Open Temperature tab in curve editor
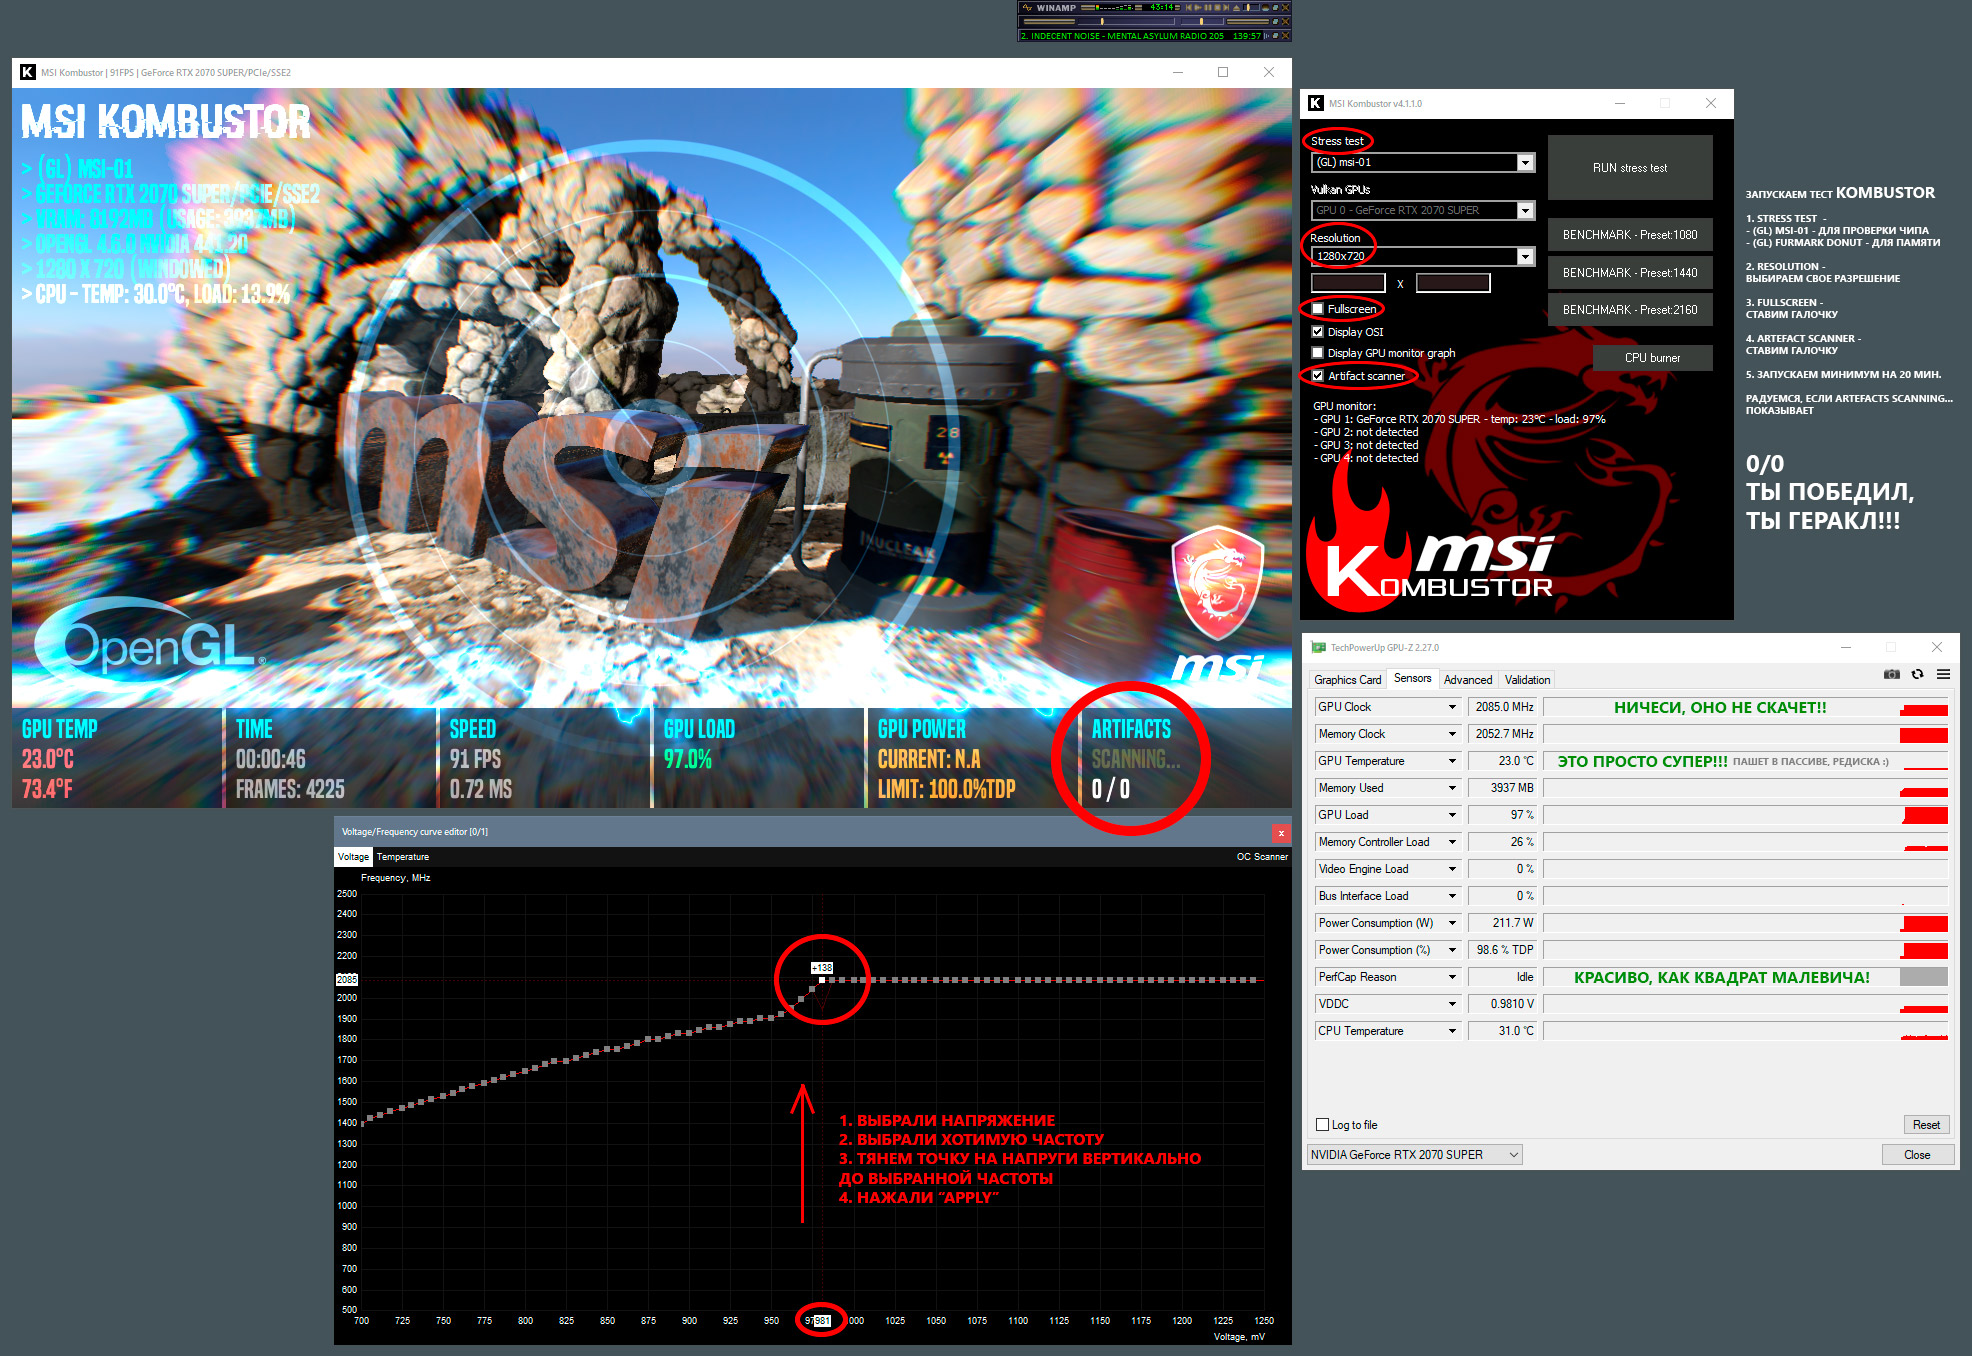The width and height of the screenshot is (1972, 1356). click(402, 857)
